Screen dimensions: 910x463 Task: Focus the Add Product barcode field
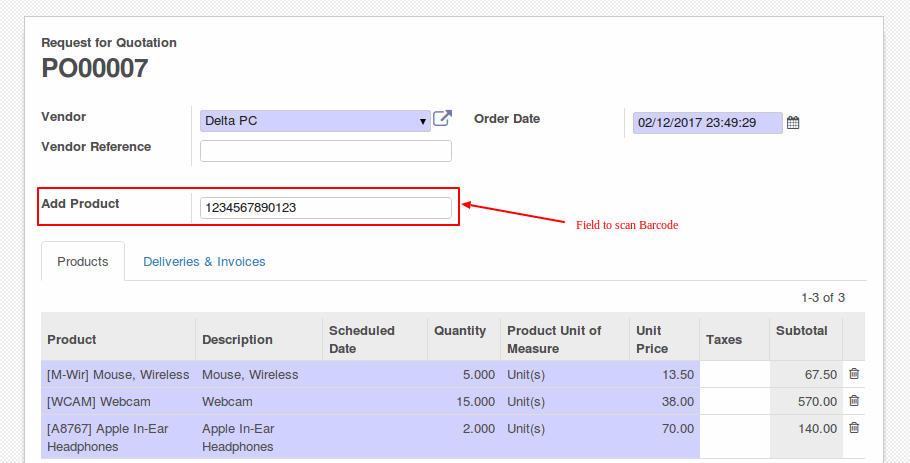tap(326, 208)
